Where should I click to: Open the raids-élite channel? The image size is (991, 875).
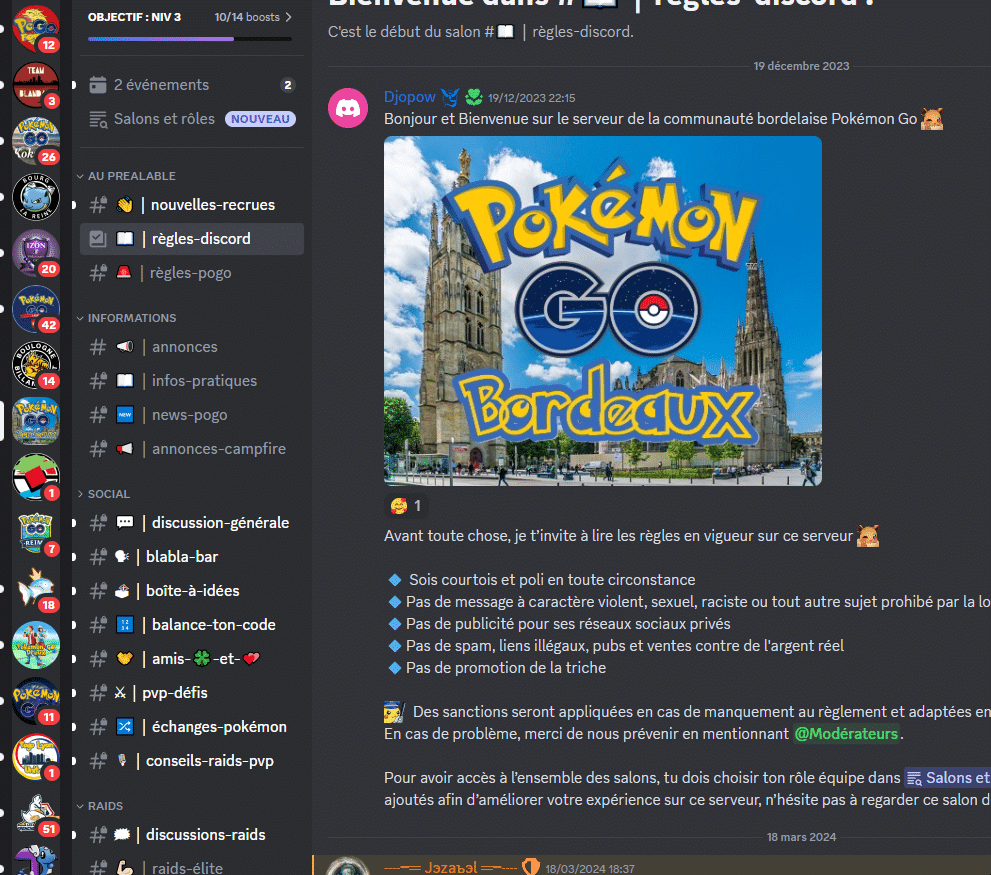(x=192, y=866)
